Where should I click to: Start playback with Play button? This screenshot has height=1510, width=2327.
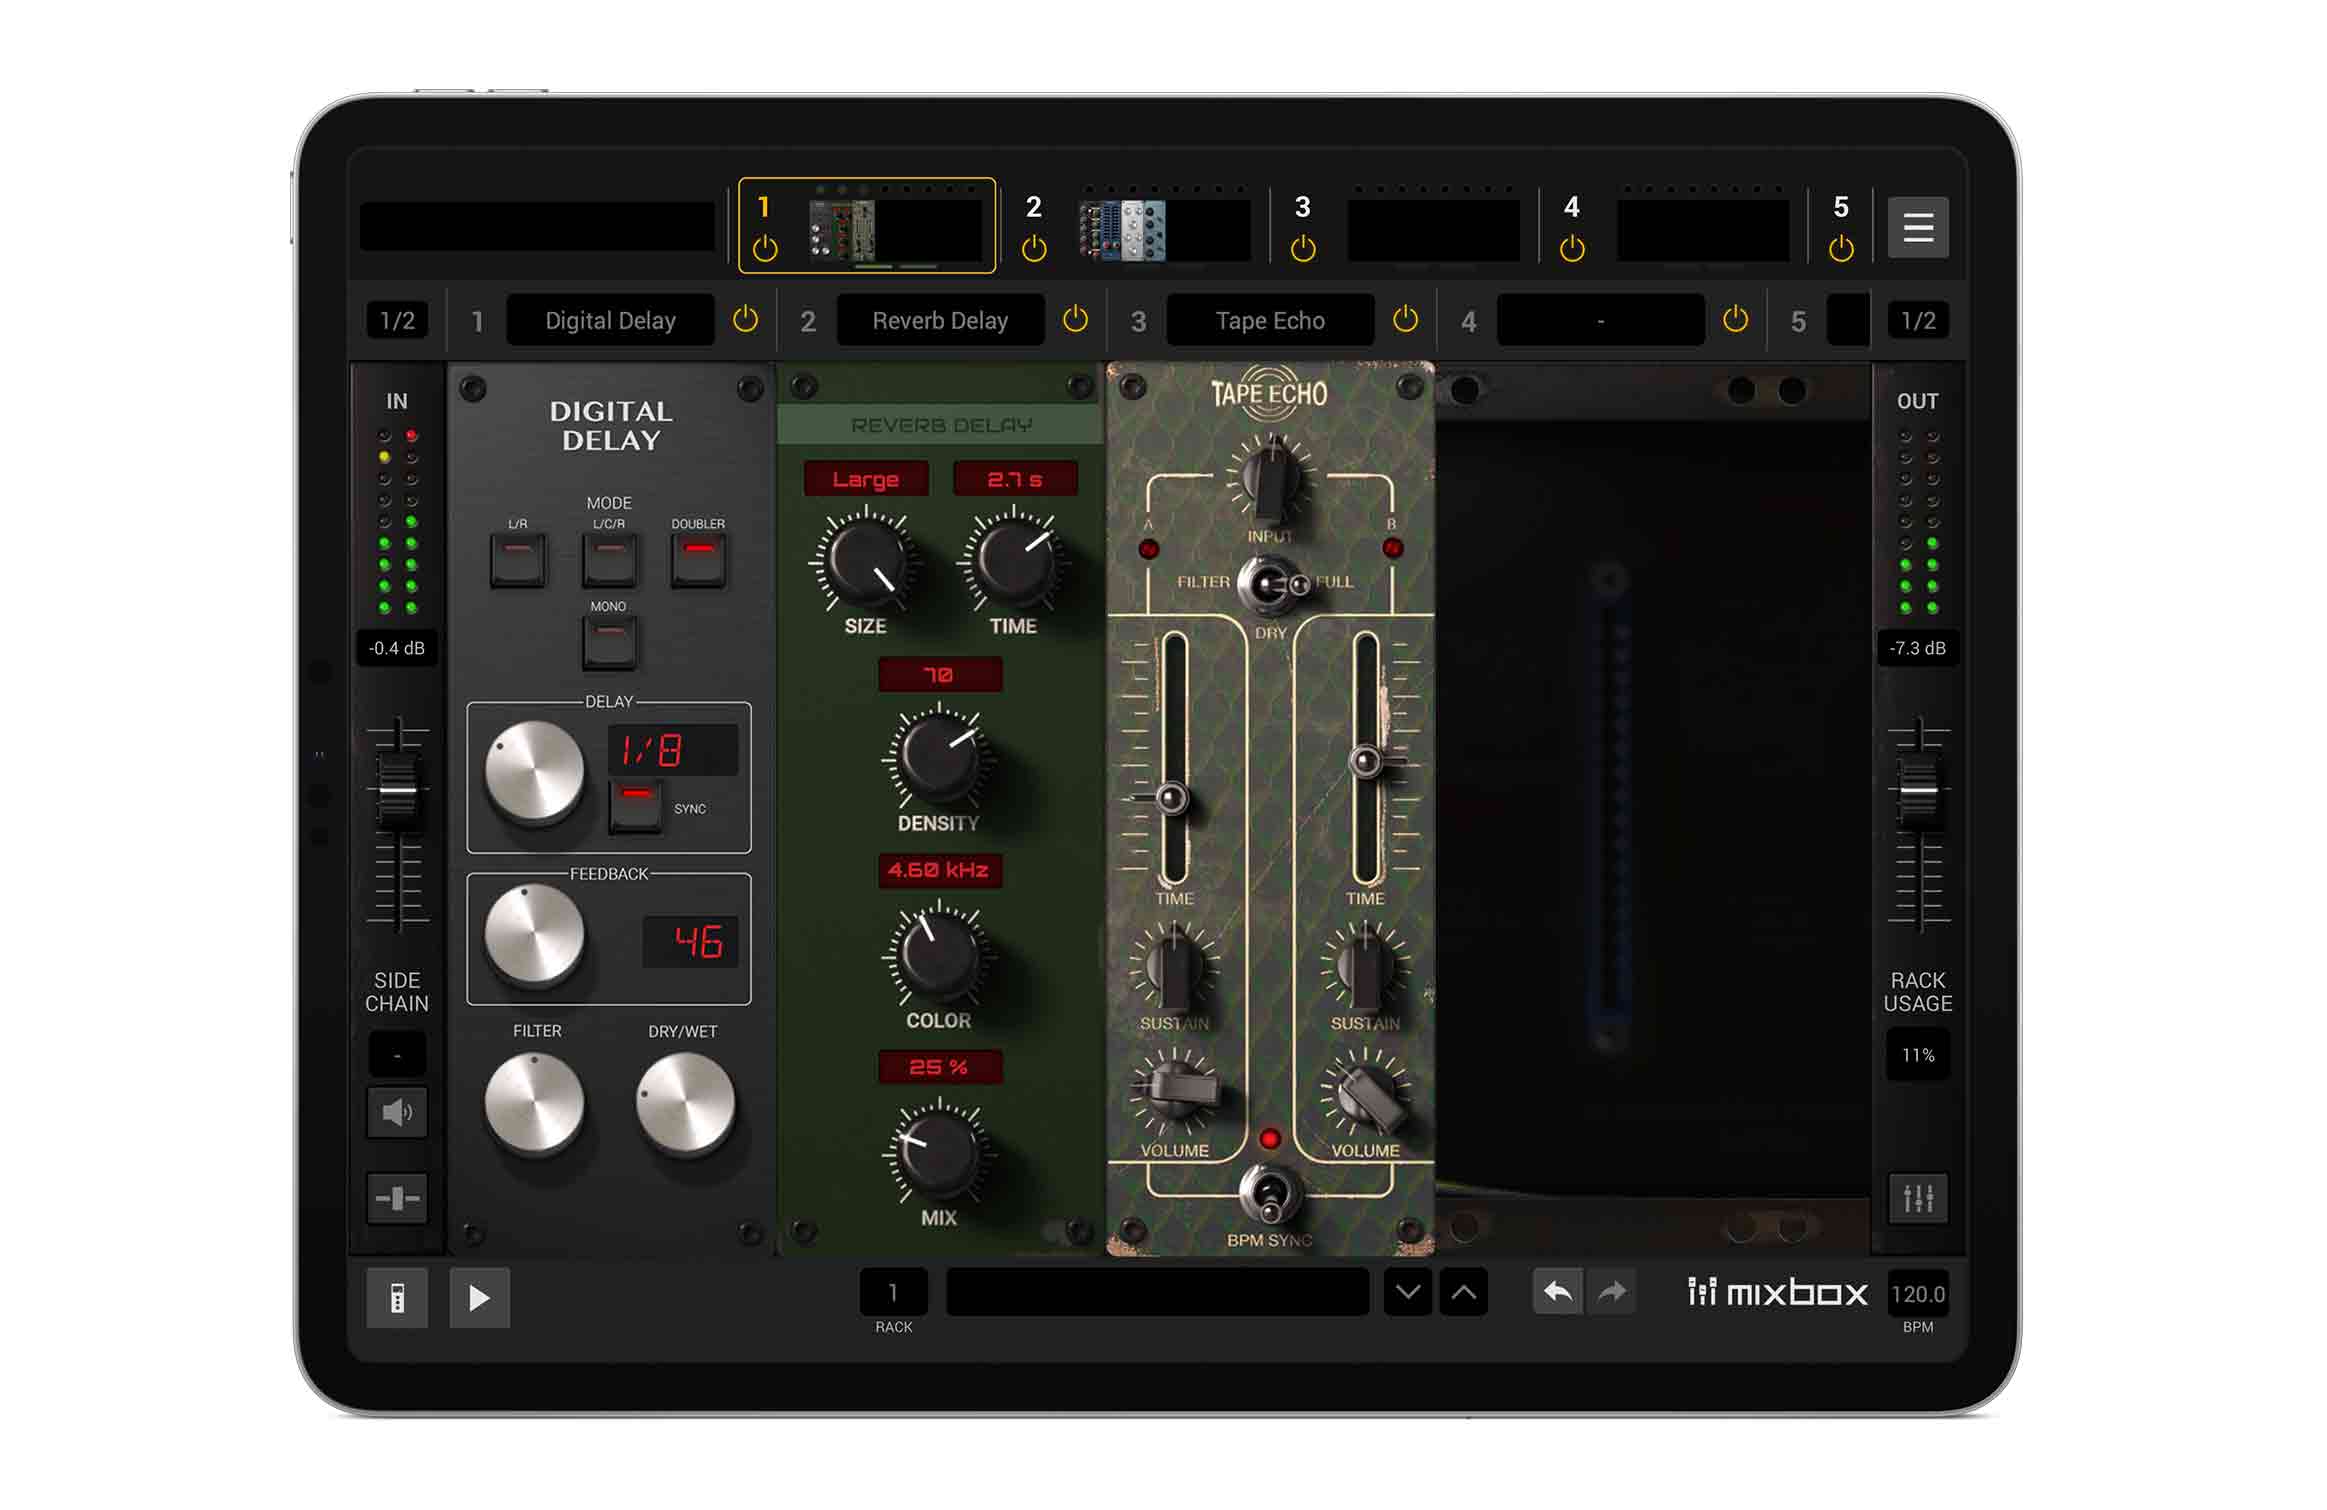coord(480,1298)
